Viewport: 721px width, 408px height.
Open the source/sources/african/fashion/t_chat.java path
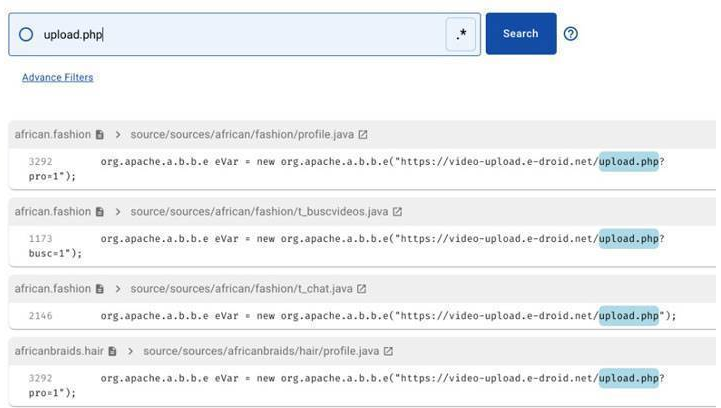(x=241, y=289)
